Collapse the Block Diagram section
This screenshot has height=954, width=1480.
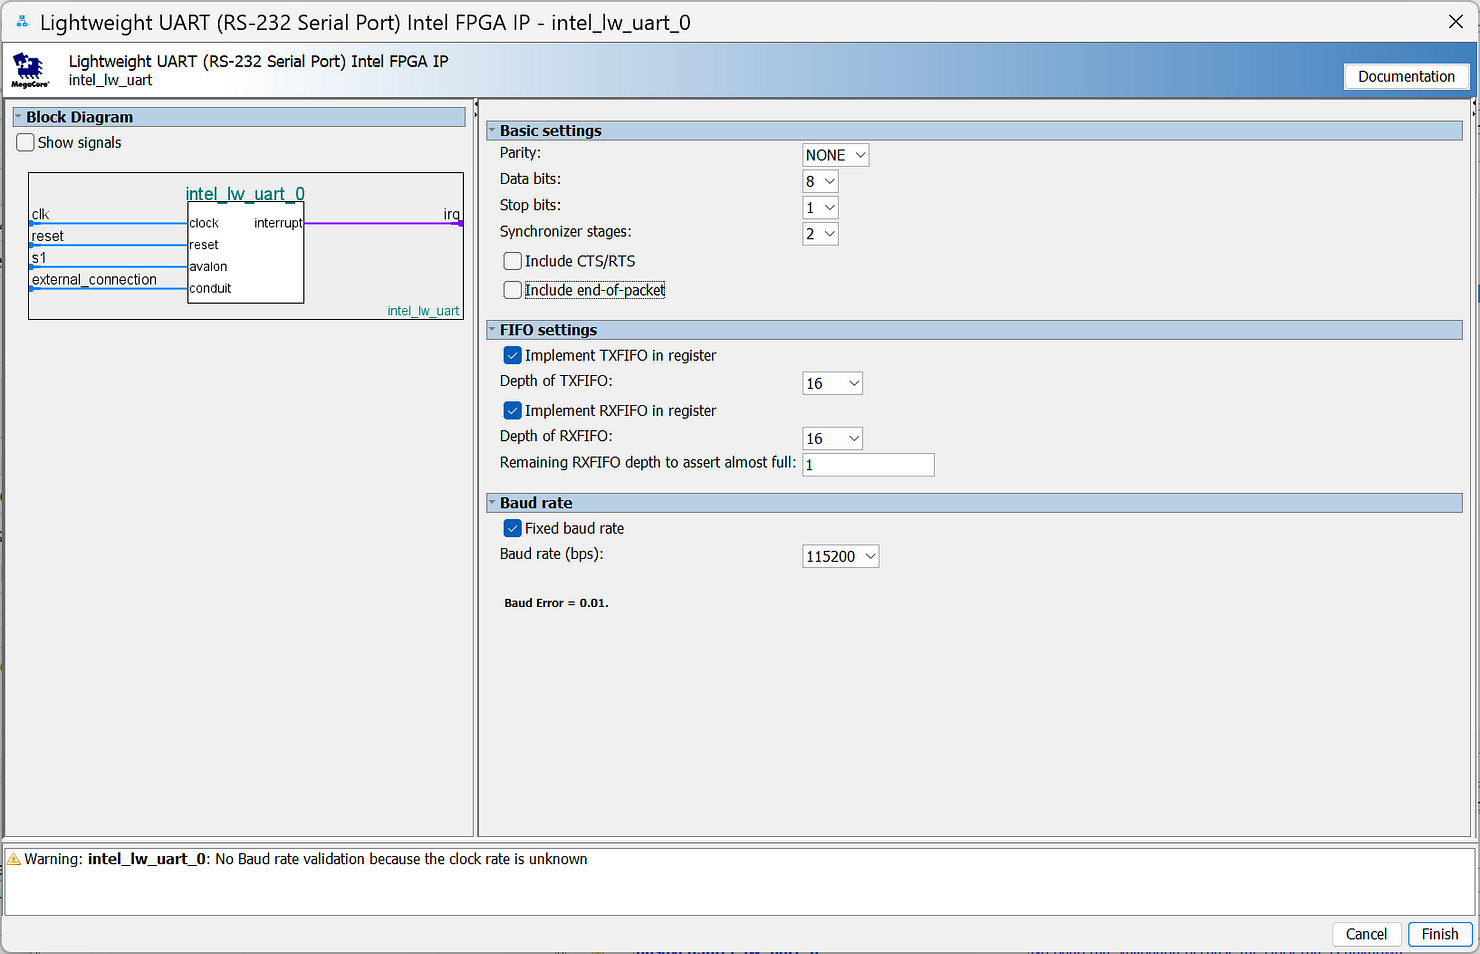click(18, 117)
